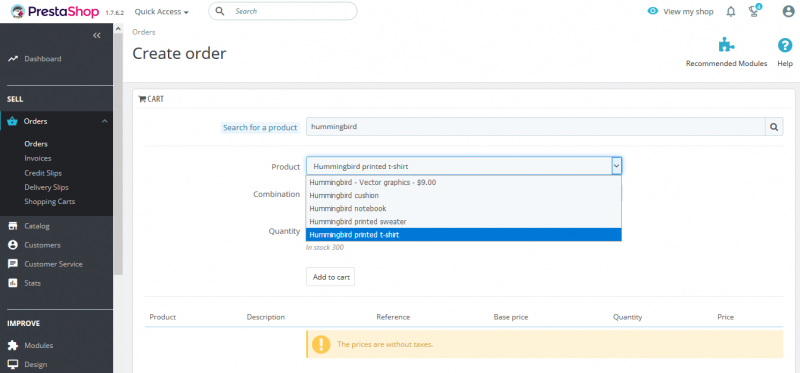800x373 pixels.
Task: Click the Price column header
Action: 726,317
